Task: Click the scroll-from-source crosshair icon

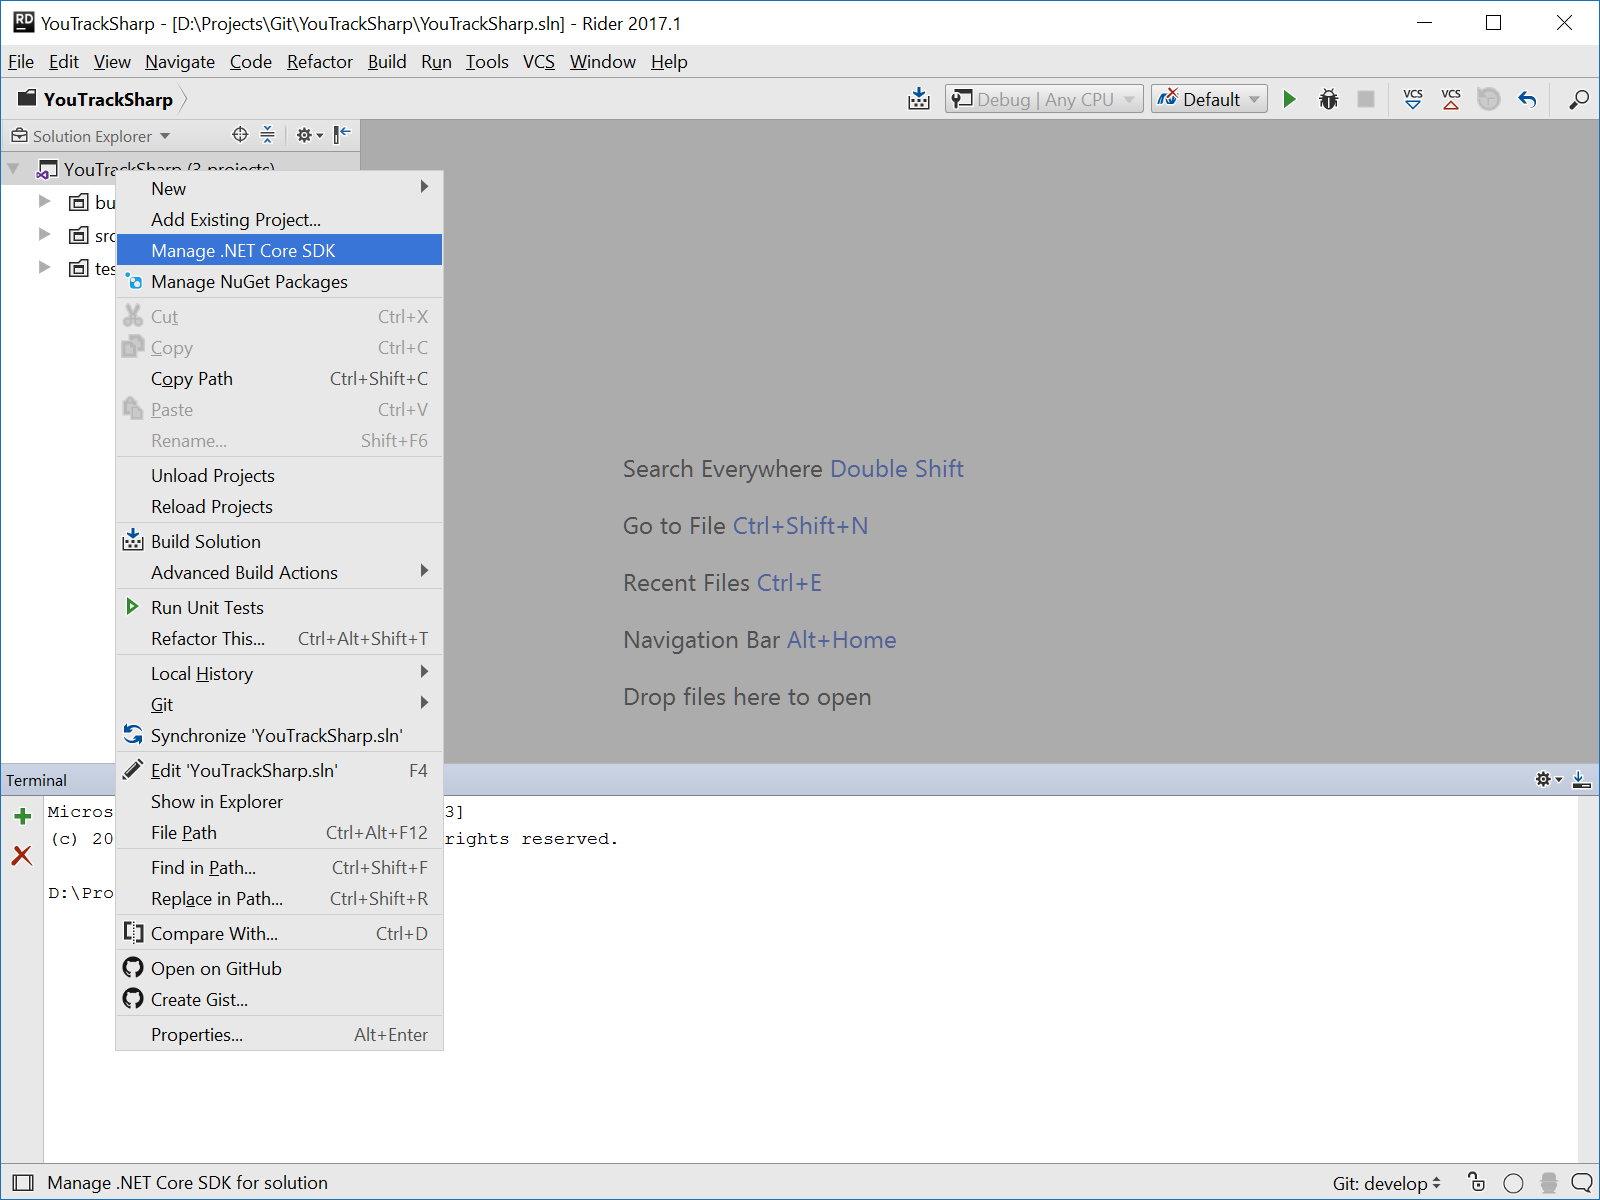Action: [x=240, y=135]
